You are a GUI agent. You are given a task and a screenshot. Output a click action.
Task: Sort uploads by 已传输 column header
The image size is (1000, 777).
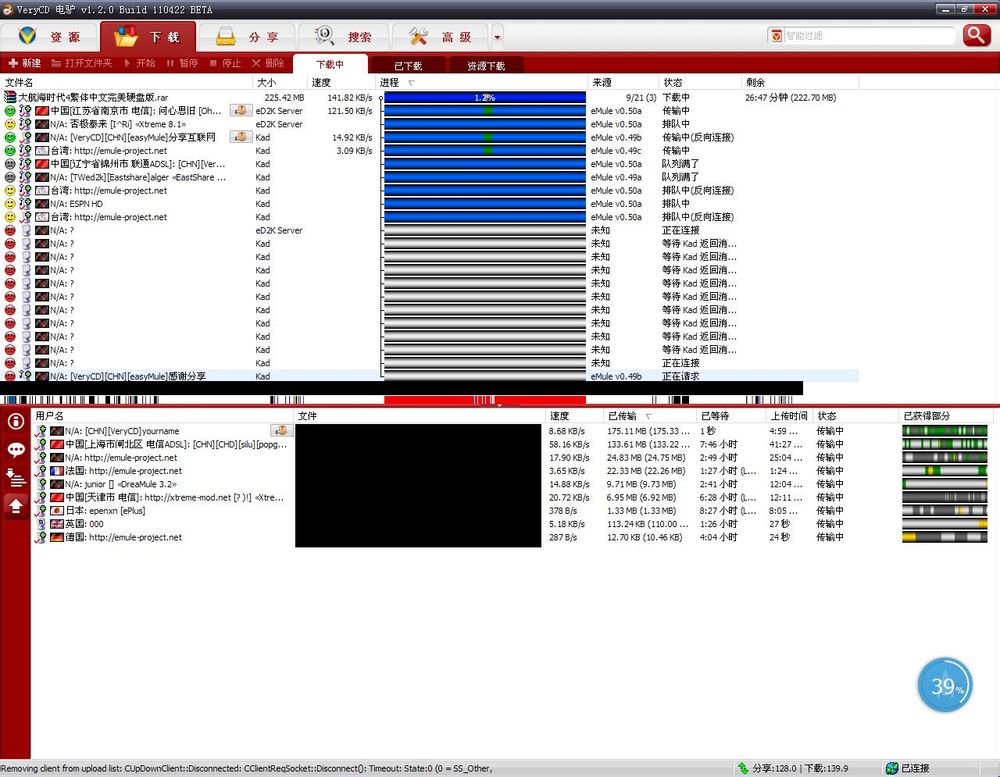(650, 416)
